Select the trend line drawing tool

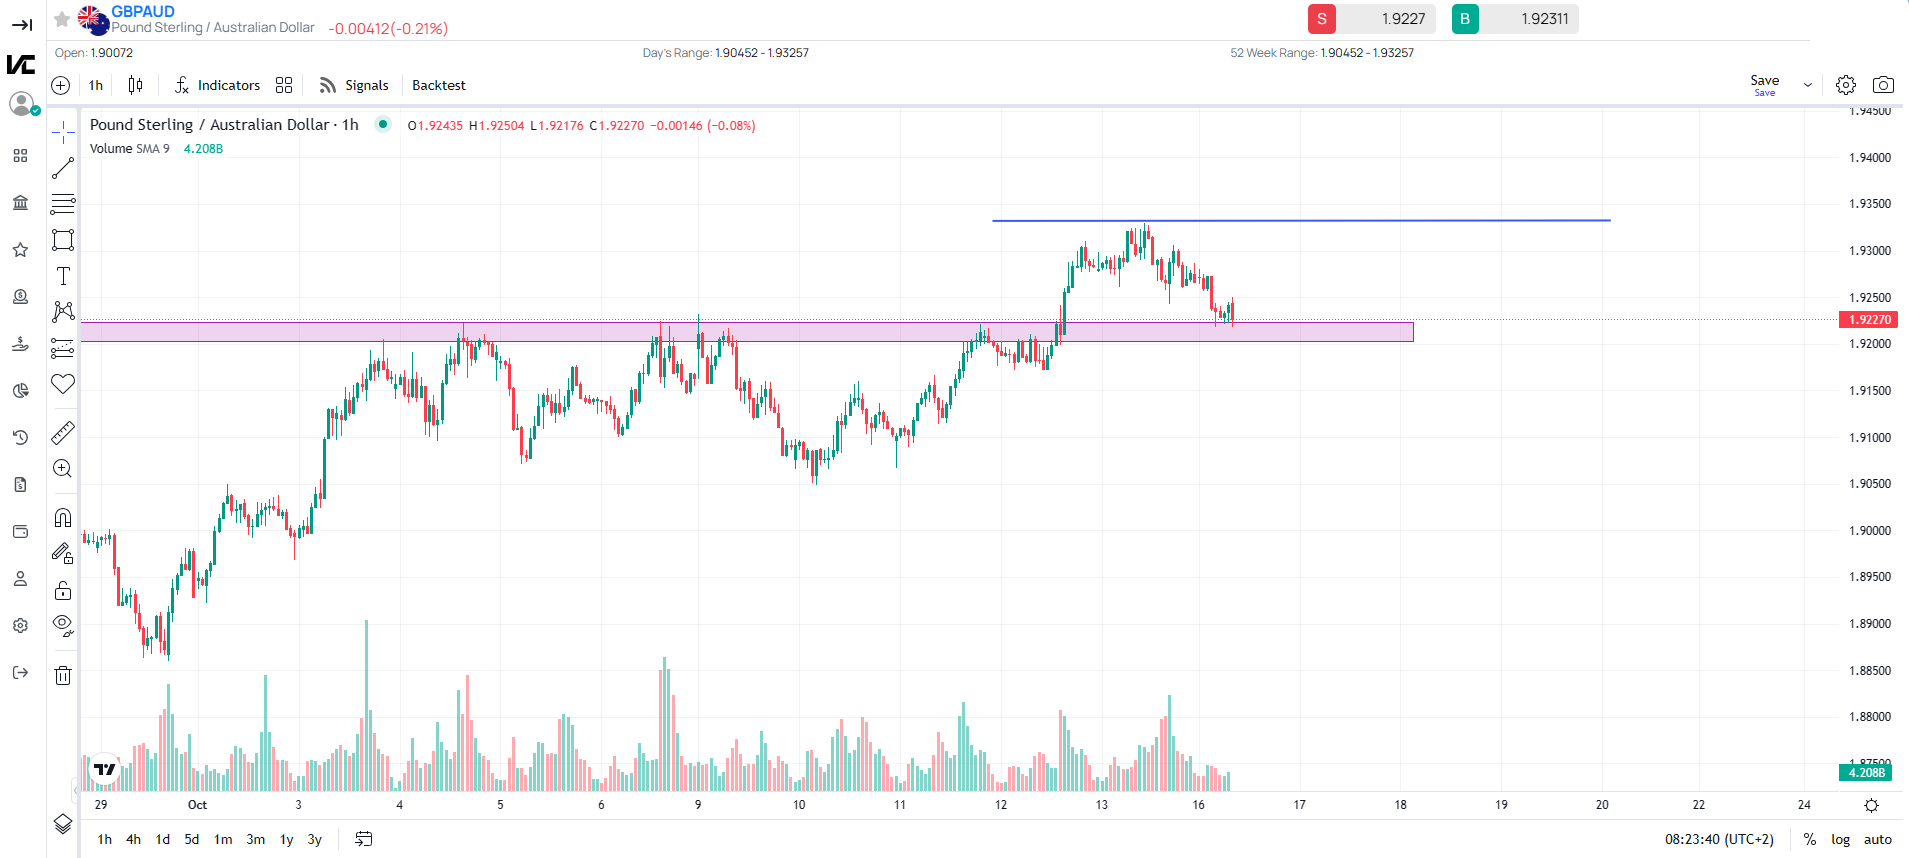(x=63, y=168)
